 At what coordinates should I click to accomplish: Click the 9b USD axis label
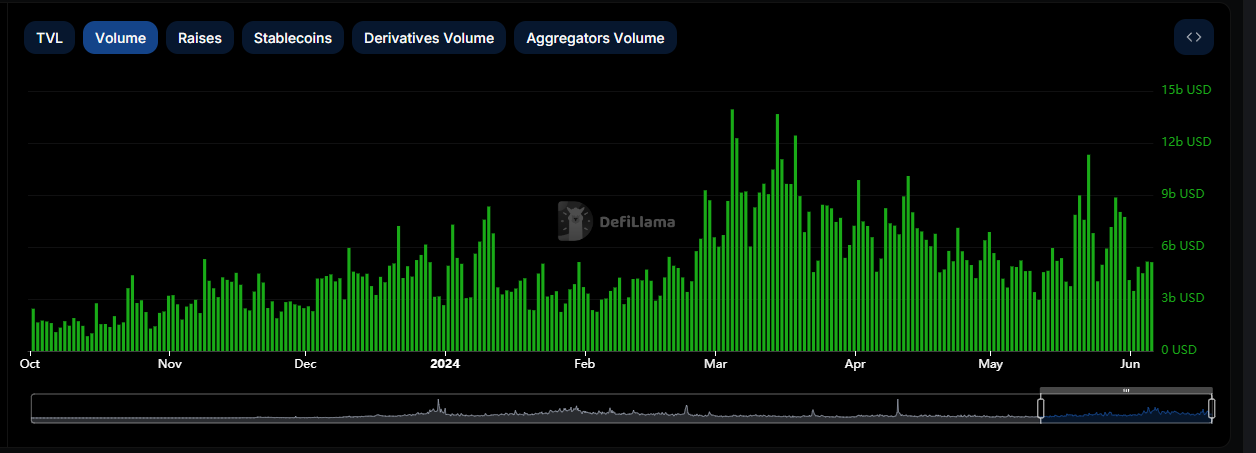coord(1182,194)
